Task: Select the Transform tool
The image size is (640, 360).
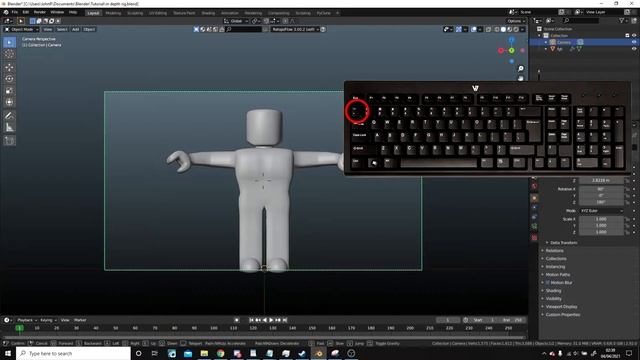Action: (x=9, y=102)
